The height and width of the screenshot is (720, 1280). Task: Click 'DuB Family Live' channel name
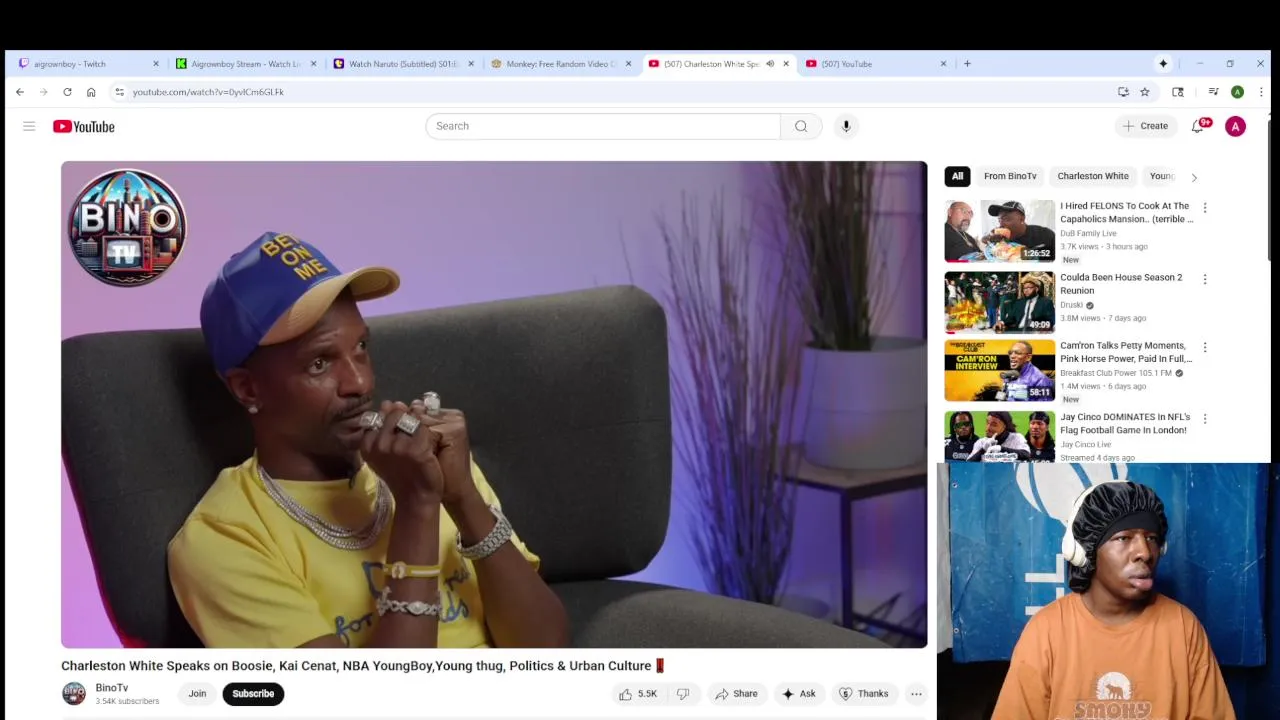1088,234
